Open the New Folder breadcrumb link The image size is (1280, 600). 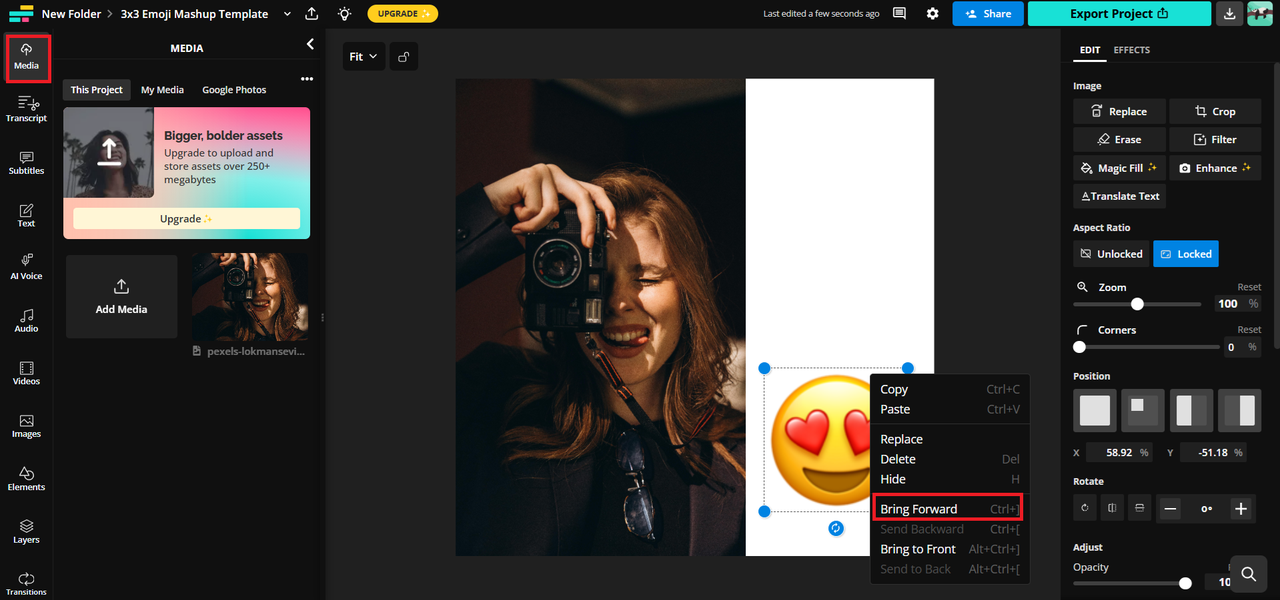click(x=71, y=14)
